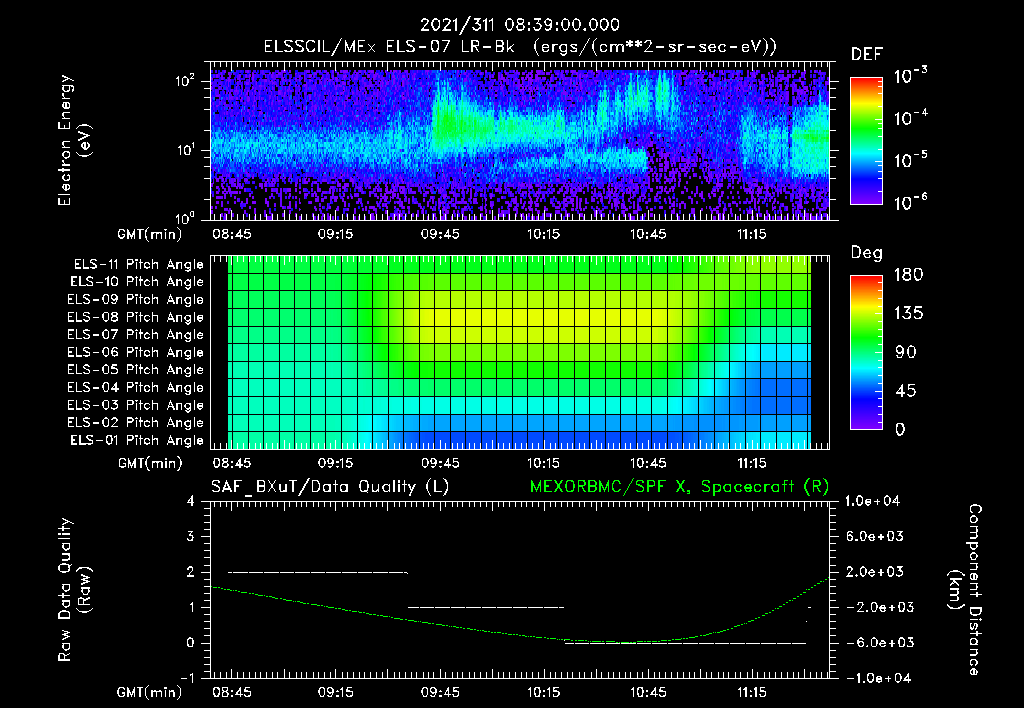
Task: Select the ELS-01 Pitch Angle row label
Action: pyautogui.click(x=137, y=440)
